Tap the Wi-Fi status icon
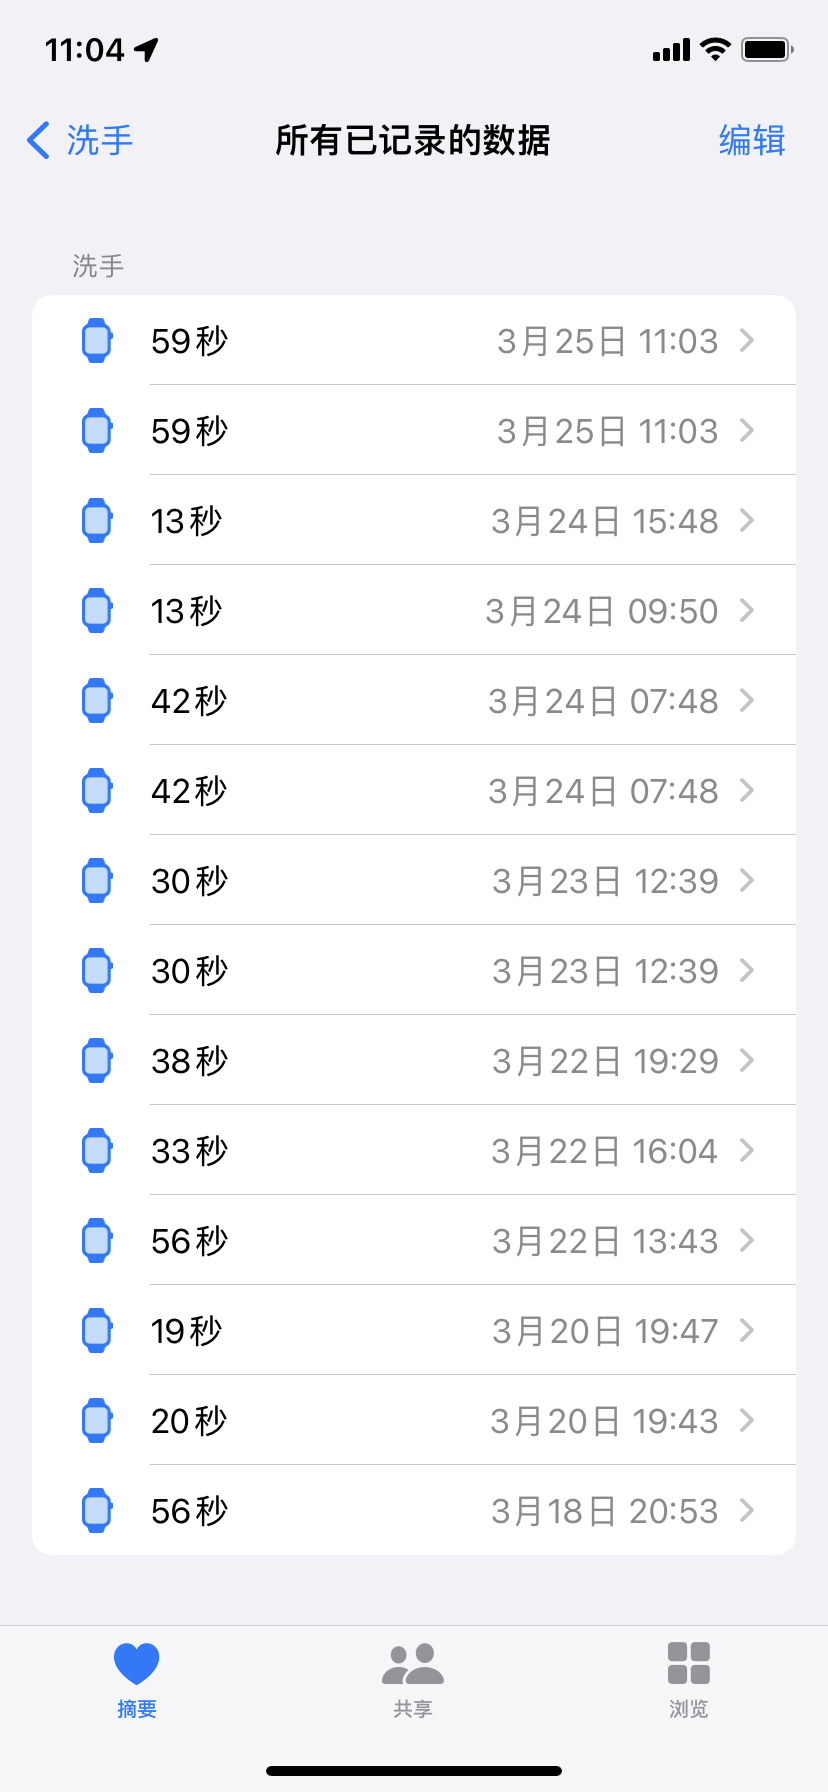This screenshot has height=1792, width=828. pos(716,49)
